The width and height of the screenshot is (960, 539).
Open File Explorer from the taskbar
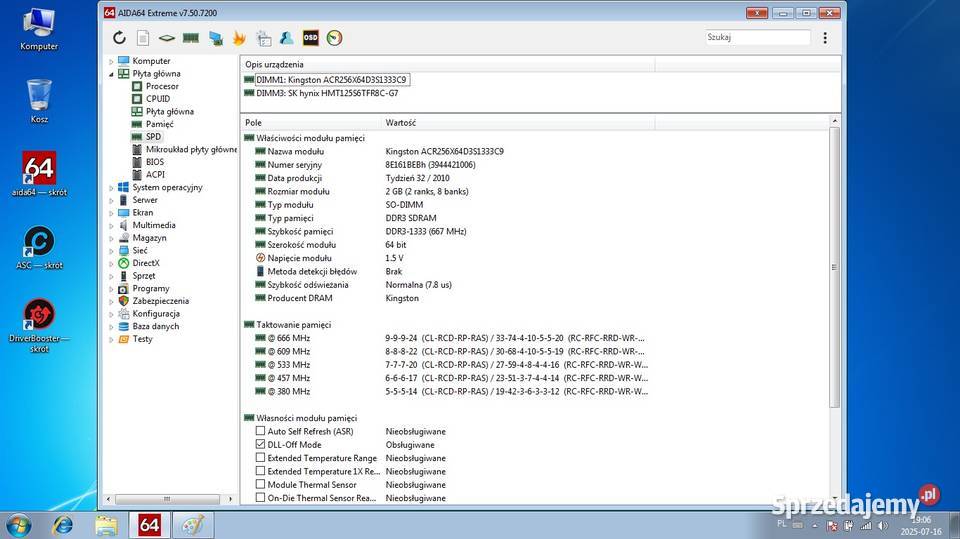107,525
